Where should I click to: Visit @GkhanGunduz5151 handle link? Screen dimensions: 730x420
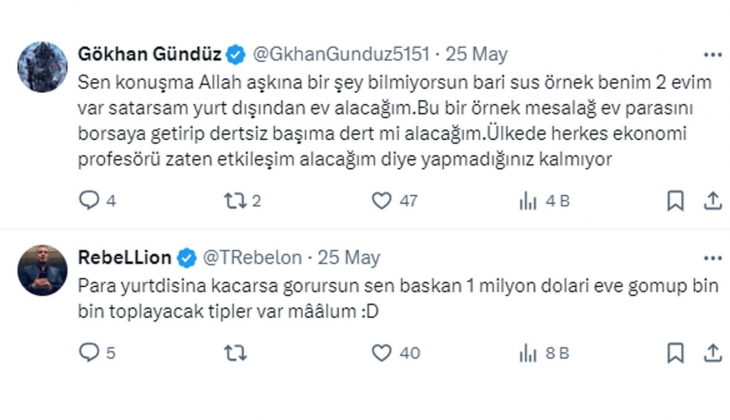coord(341,54)
